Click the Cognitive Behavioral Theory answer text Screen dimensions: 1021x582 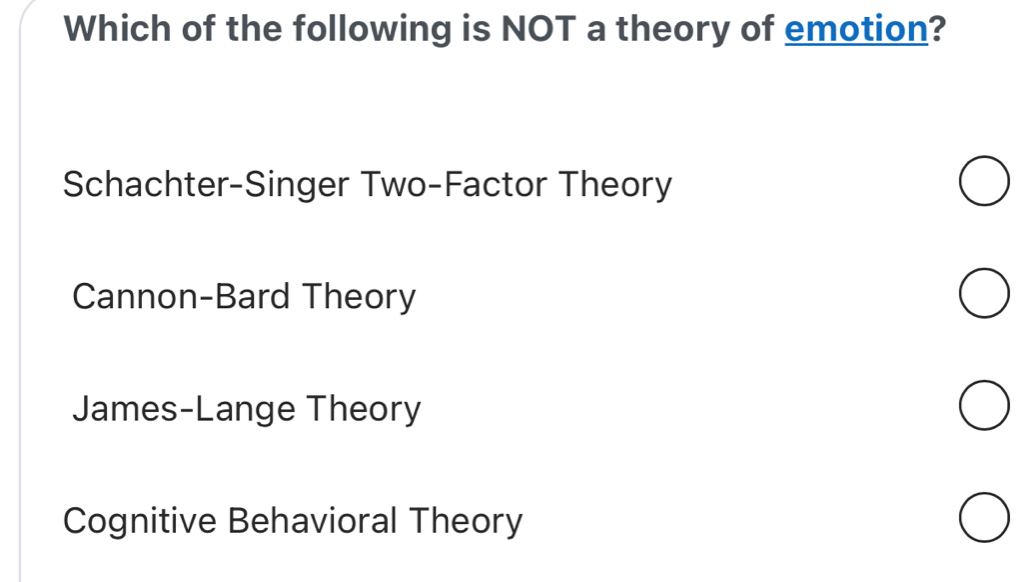292,521
